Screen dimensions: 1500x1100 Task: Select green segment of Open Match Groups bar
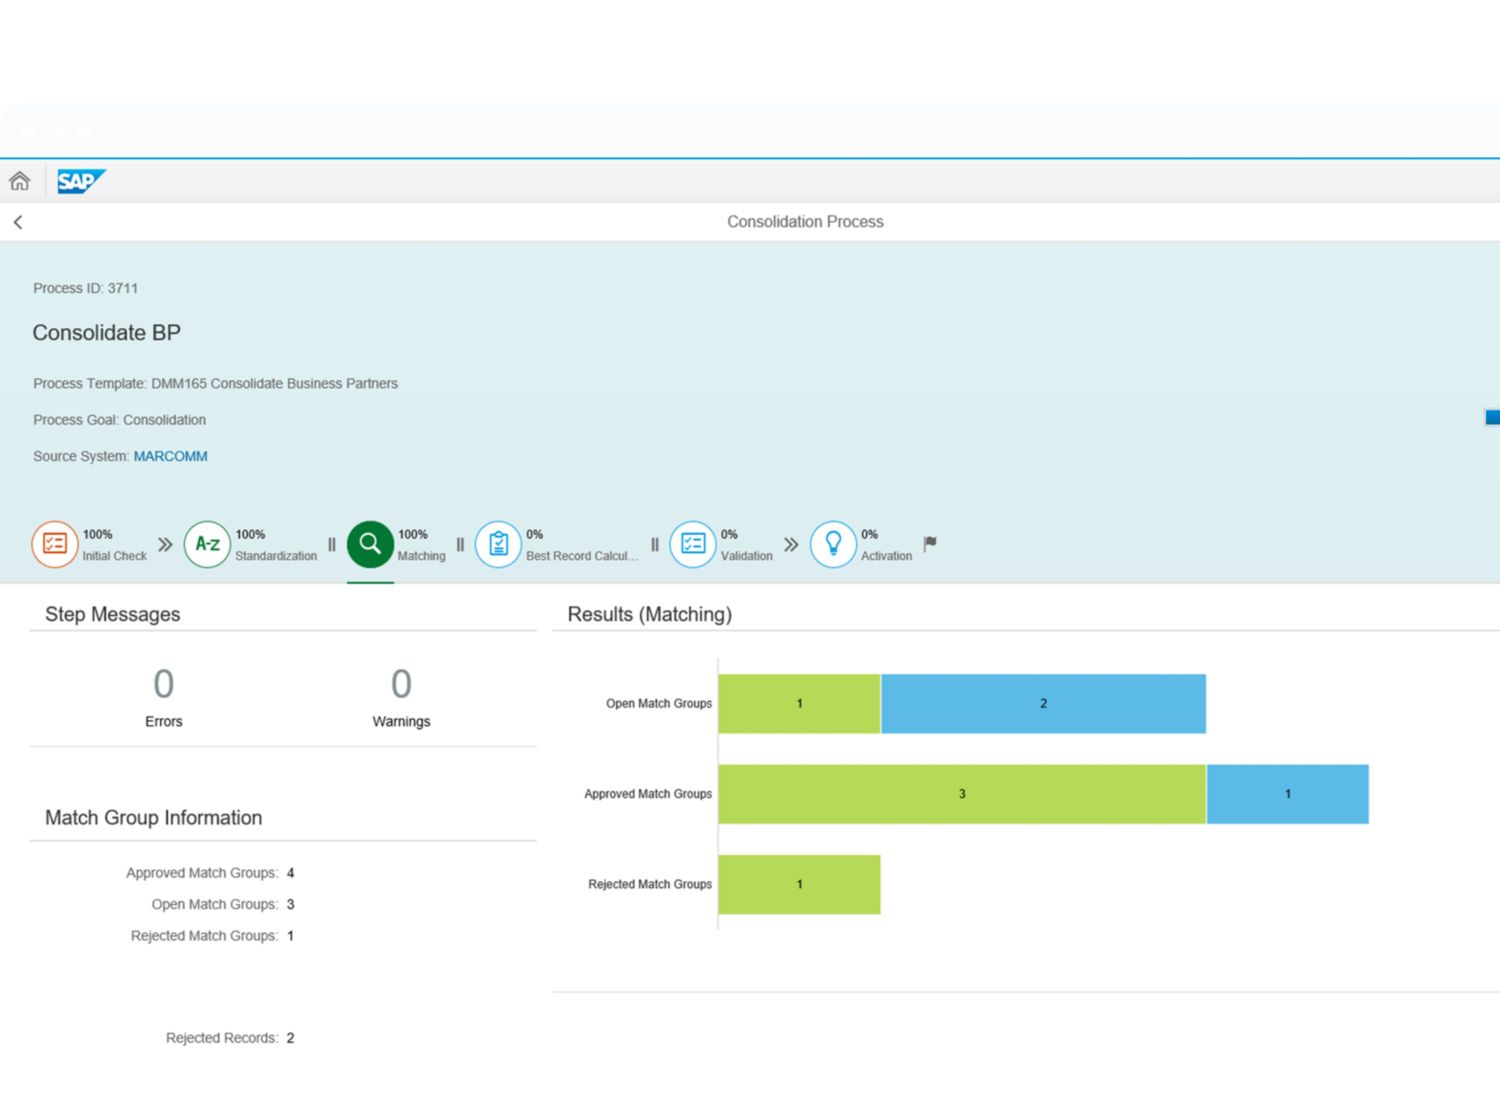tap(799, 704)
